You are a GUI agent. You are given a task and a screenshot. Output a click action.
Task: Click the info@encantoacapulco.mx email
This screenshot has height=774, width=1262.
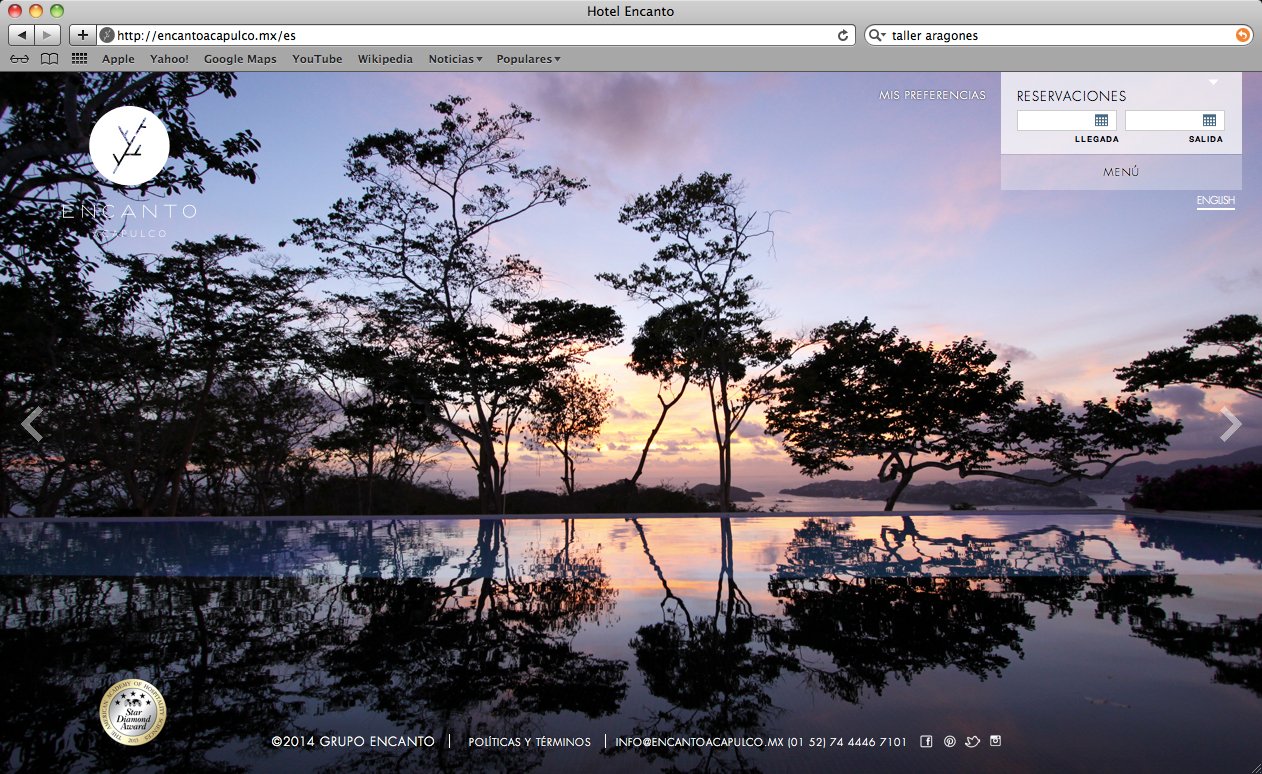699,742
